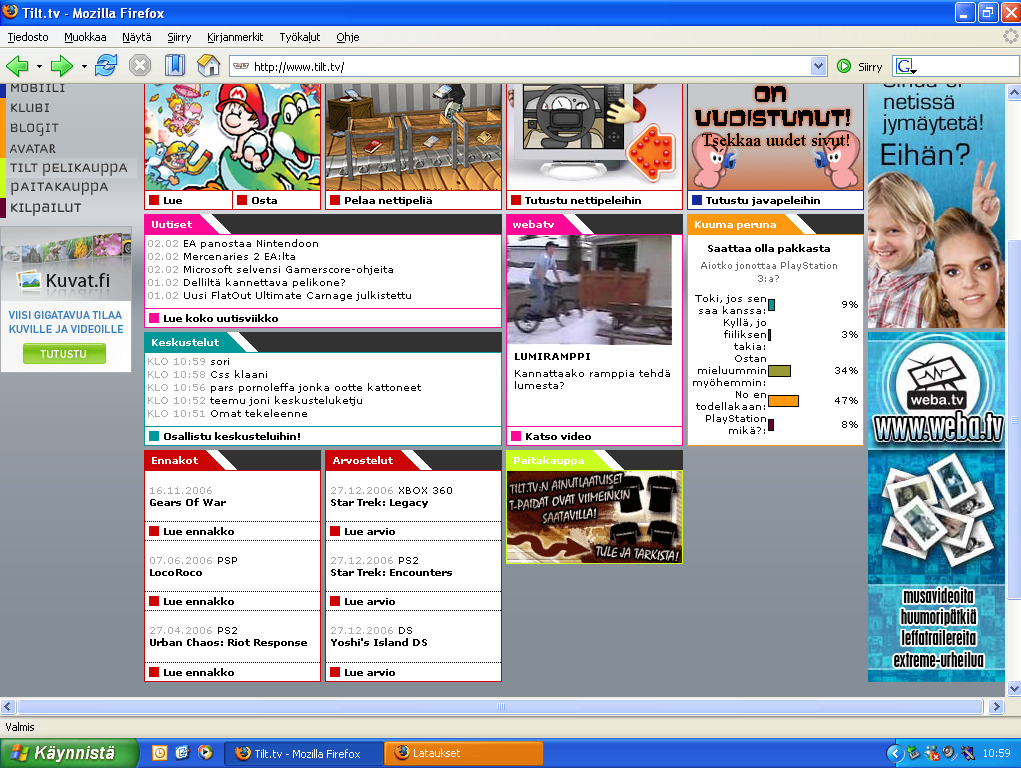This screenshot has width=1021, height=769.
Task: Click the green TUTUSTU button
Action: point(64,354)
